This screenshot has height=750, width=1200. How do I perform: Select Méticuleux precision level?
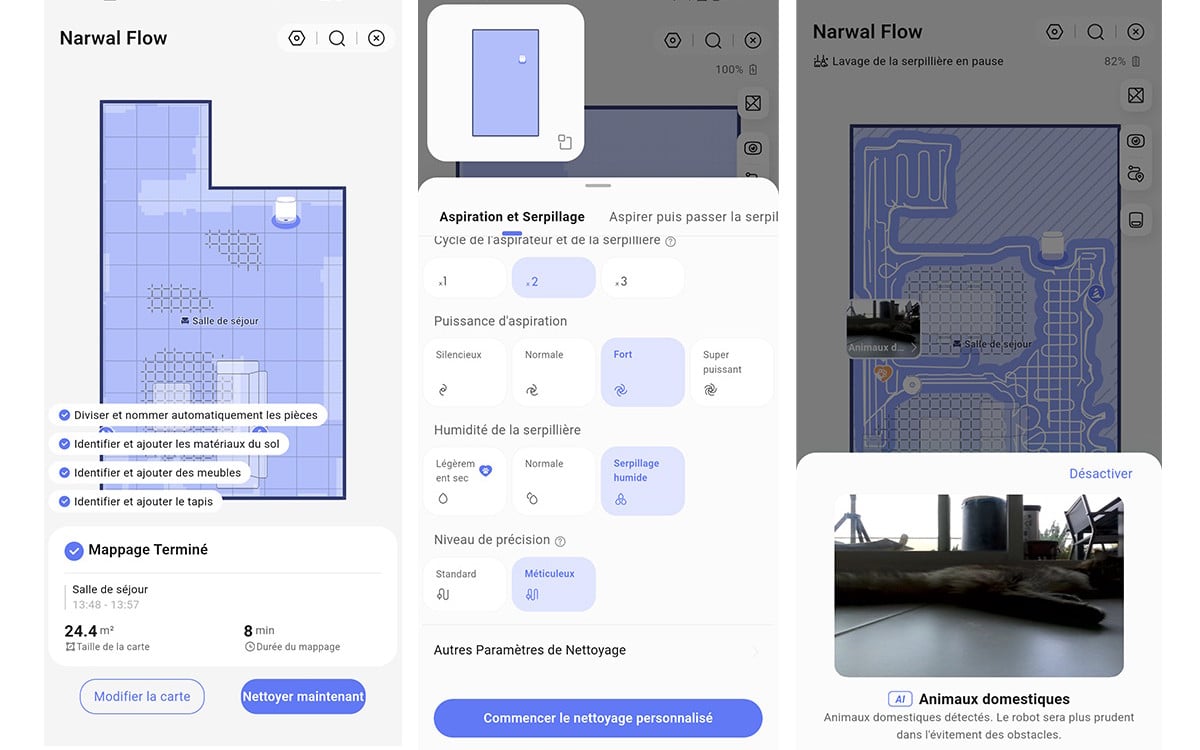pyautogui.click(x=554, y=584)
